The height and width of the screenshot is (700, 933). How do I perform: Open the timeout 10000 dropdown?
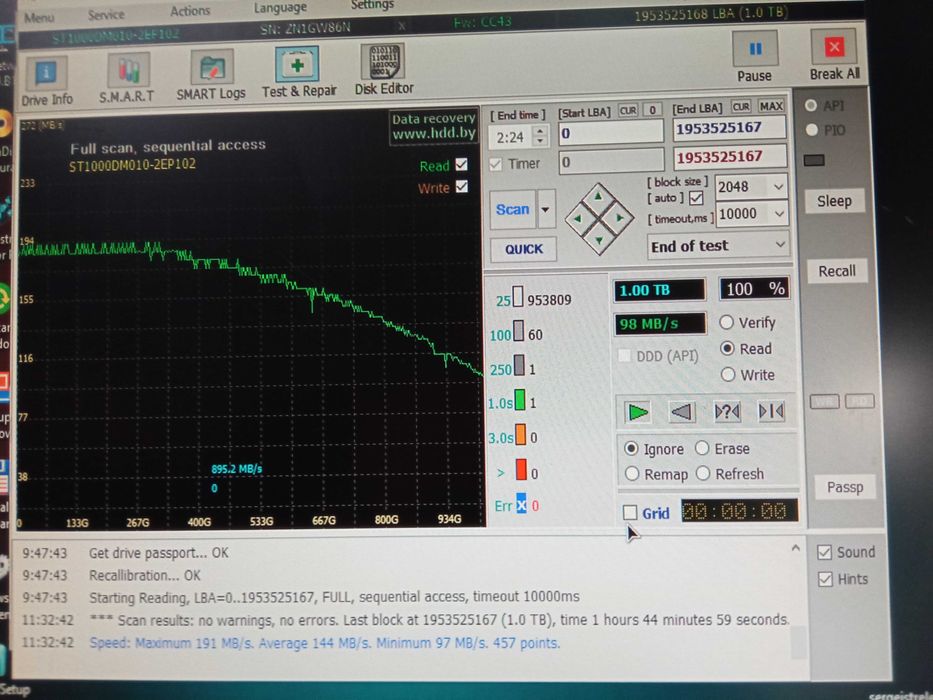[x=778, y=213]
